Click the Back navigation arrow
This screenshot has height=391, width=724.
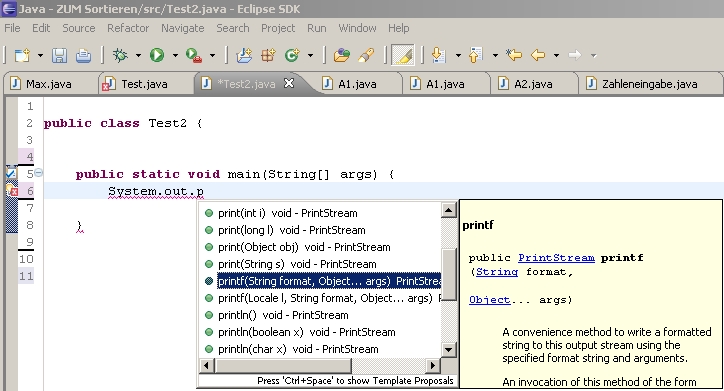[538, 55]
